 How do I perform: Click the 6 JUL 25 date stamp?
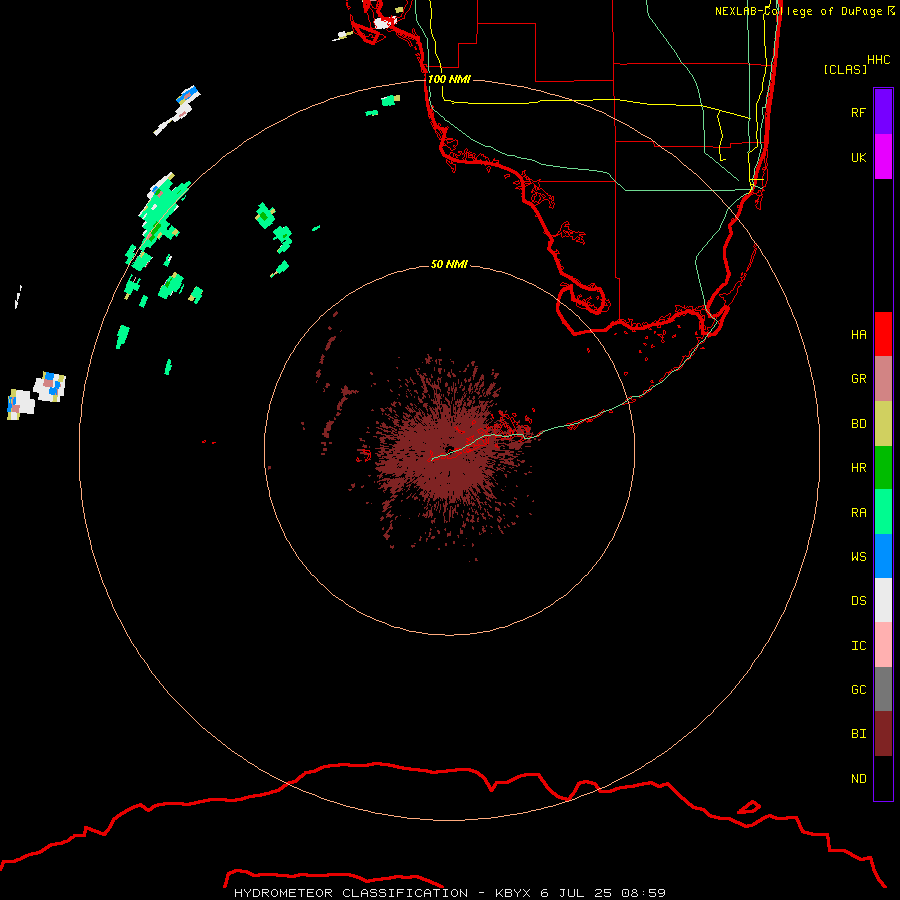pyautogui.click(x=576, y=893)
